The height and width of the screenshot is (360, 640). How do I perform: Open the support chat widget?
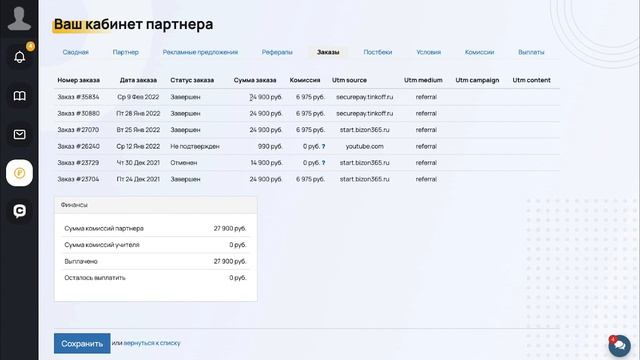coord(620,346)
